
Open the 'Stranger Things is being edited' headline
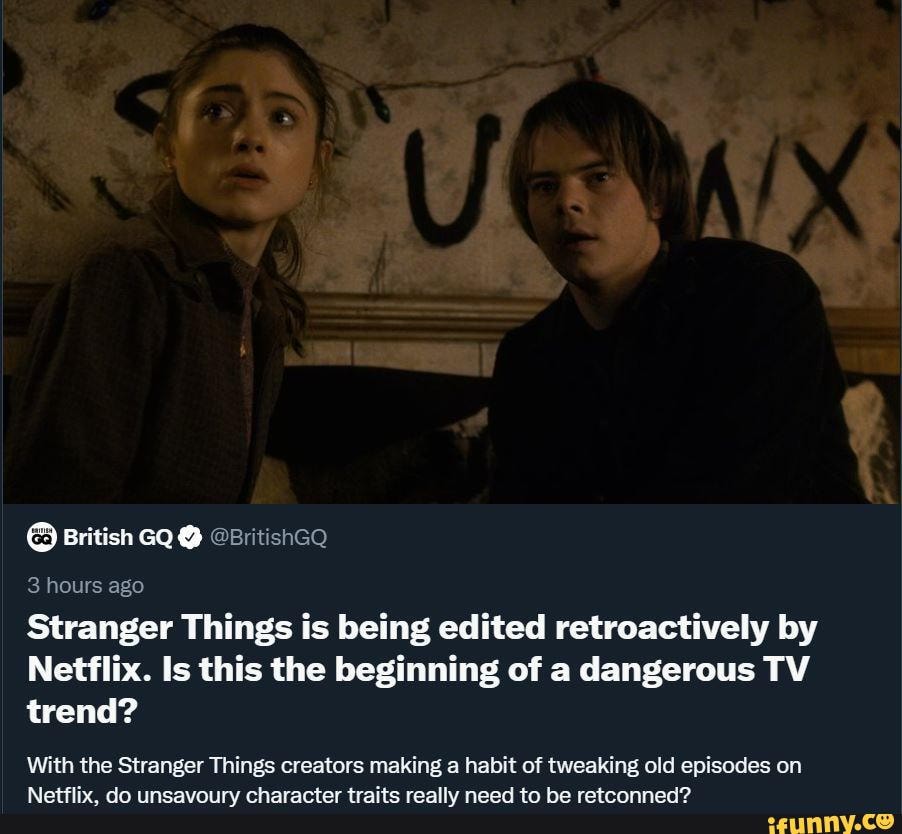click(x=422, y=669)
